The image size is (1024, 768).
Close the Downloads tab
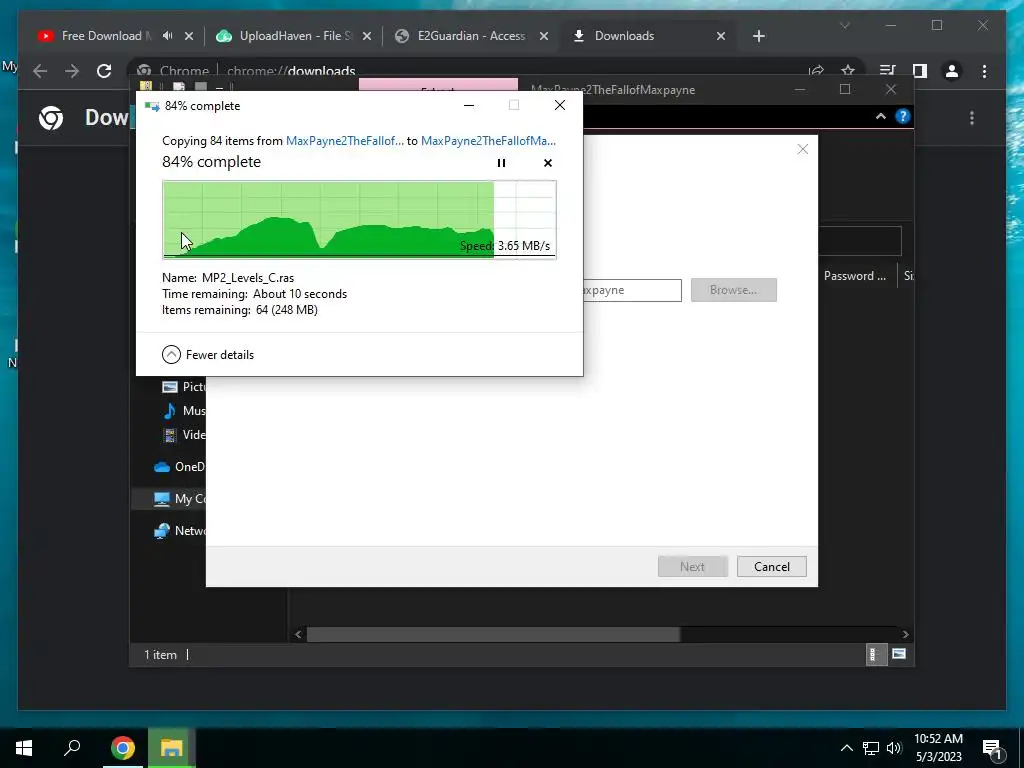click(x=721, y=37)
